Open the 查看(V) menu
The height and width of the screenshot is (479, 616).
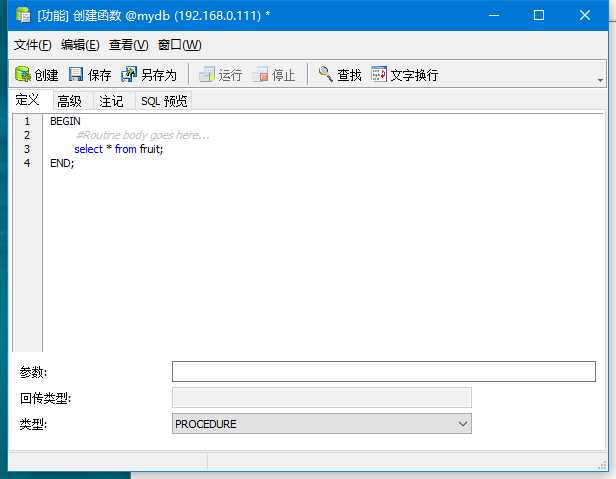pyautogui.click(x=128, y=45)
